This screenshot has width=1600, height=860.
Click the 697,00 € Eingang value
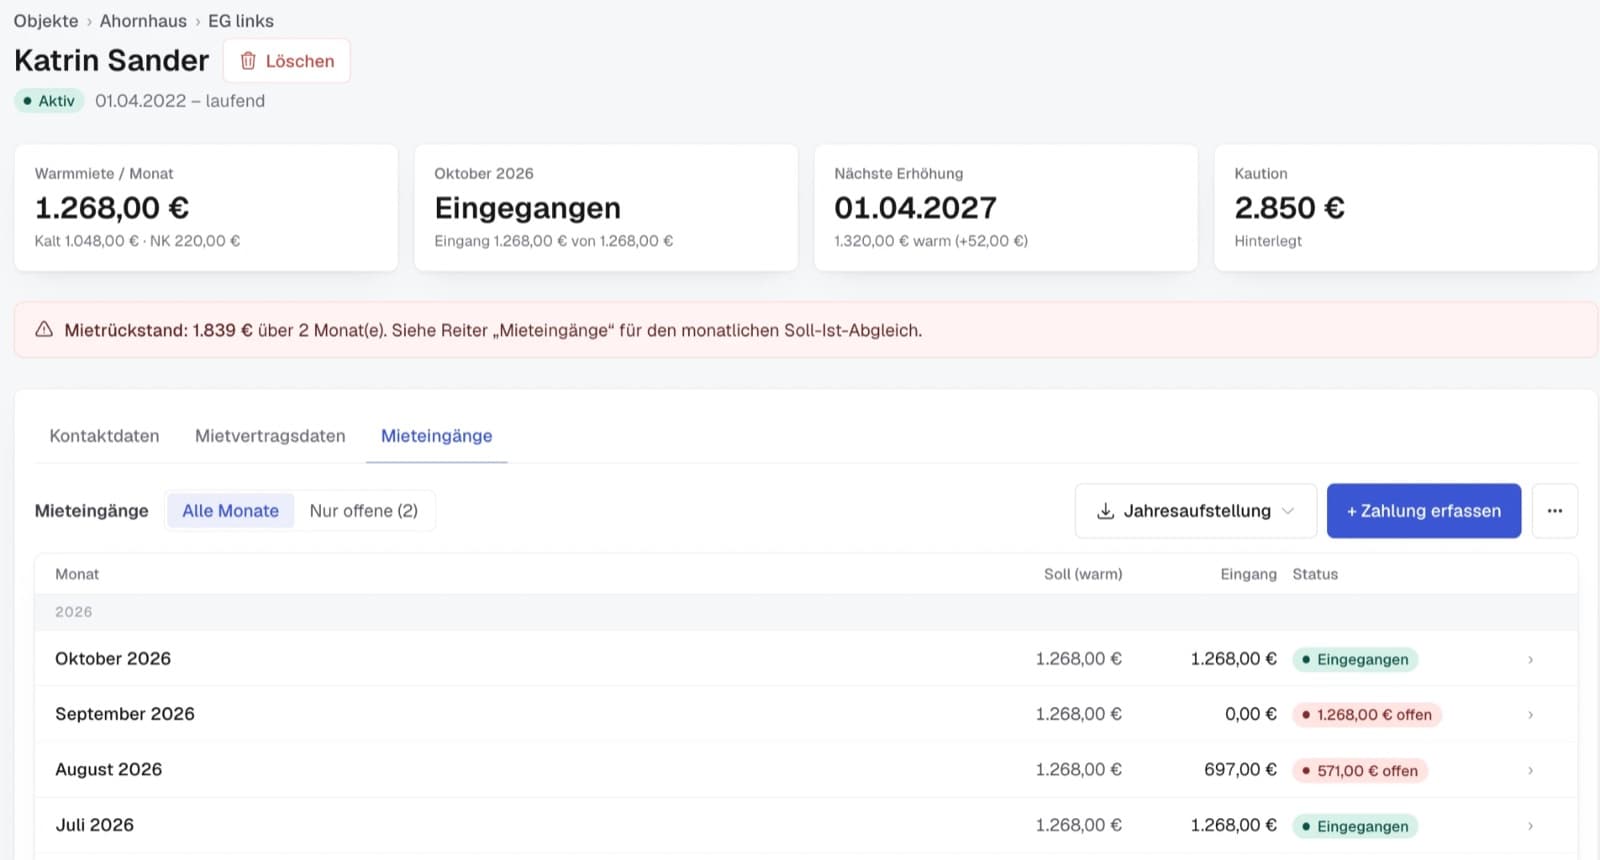(1240, 769)
